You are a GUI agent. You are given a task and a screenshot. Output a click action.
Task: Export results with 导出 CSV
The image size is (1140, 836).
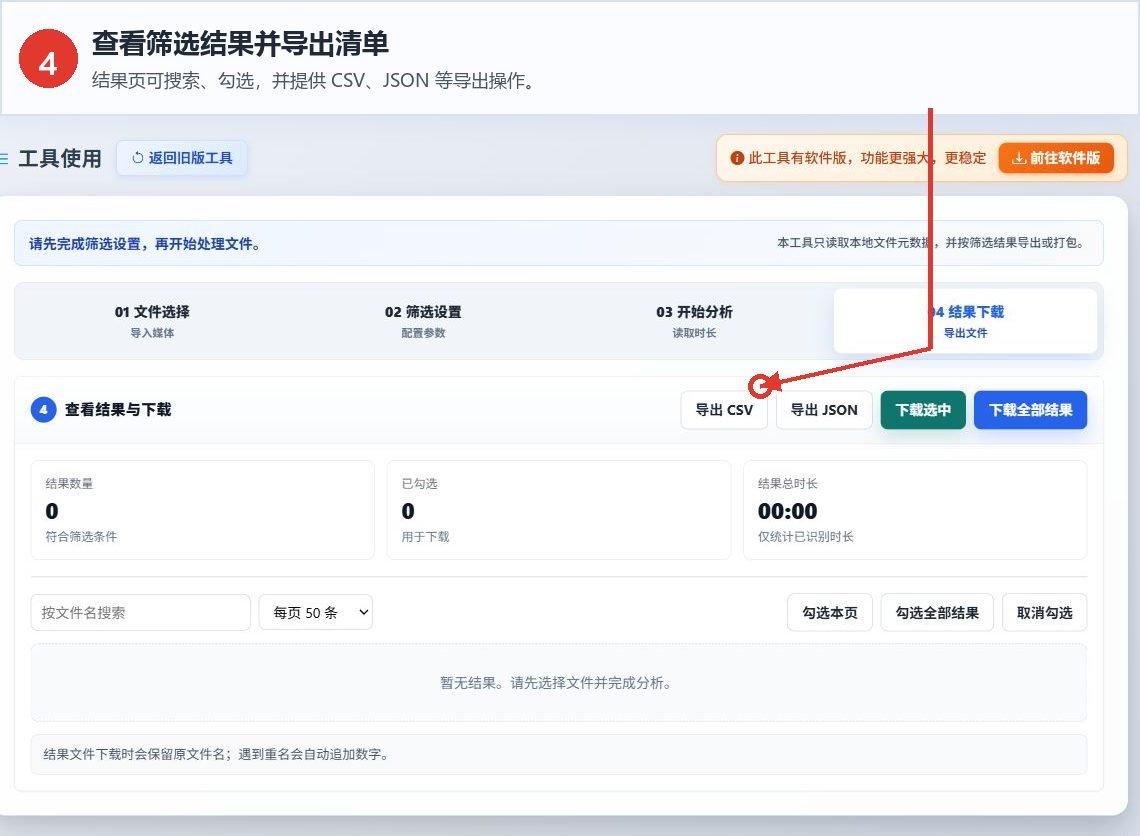tap(724, 410)
